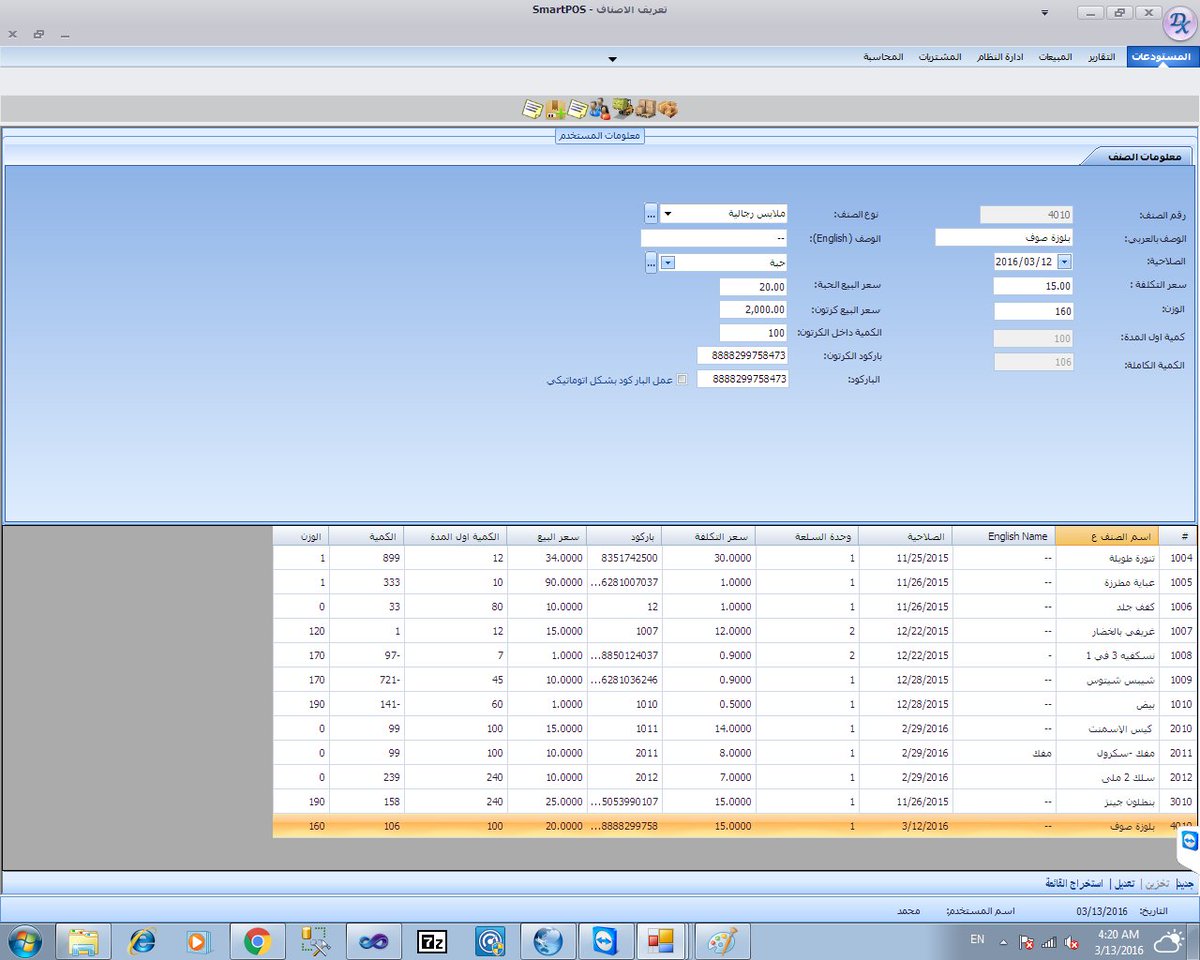Click the weather cloud tray icon

[x=1167, y=942]
